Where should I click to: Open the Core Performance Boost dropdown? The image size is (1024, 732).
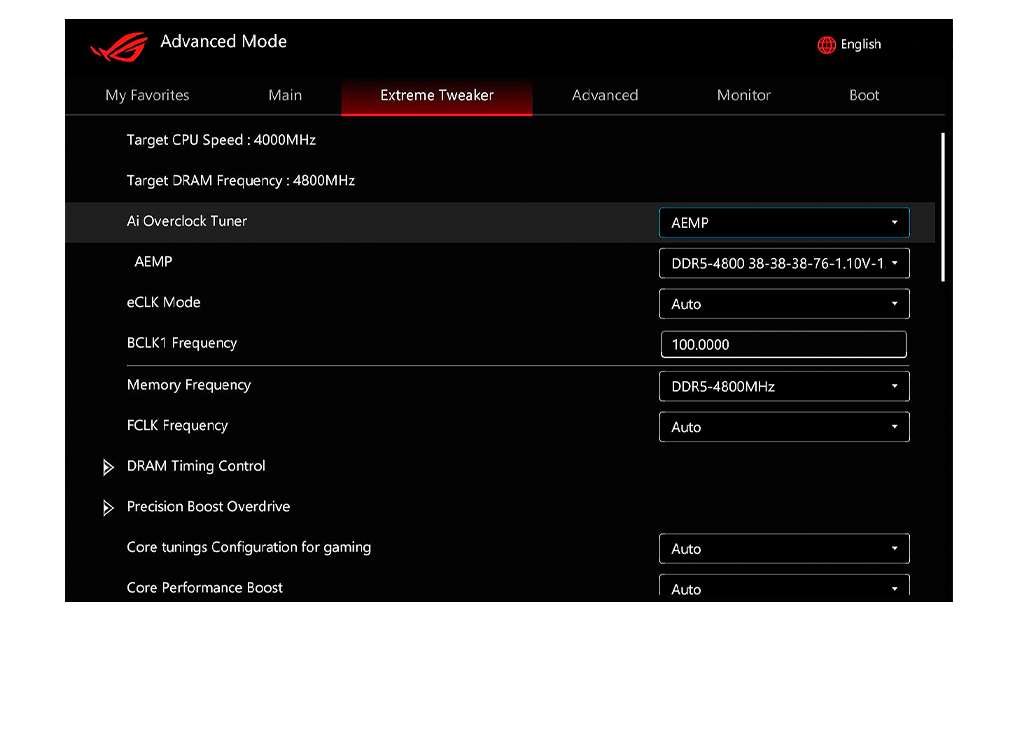pos(783,587)
